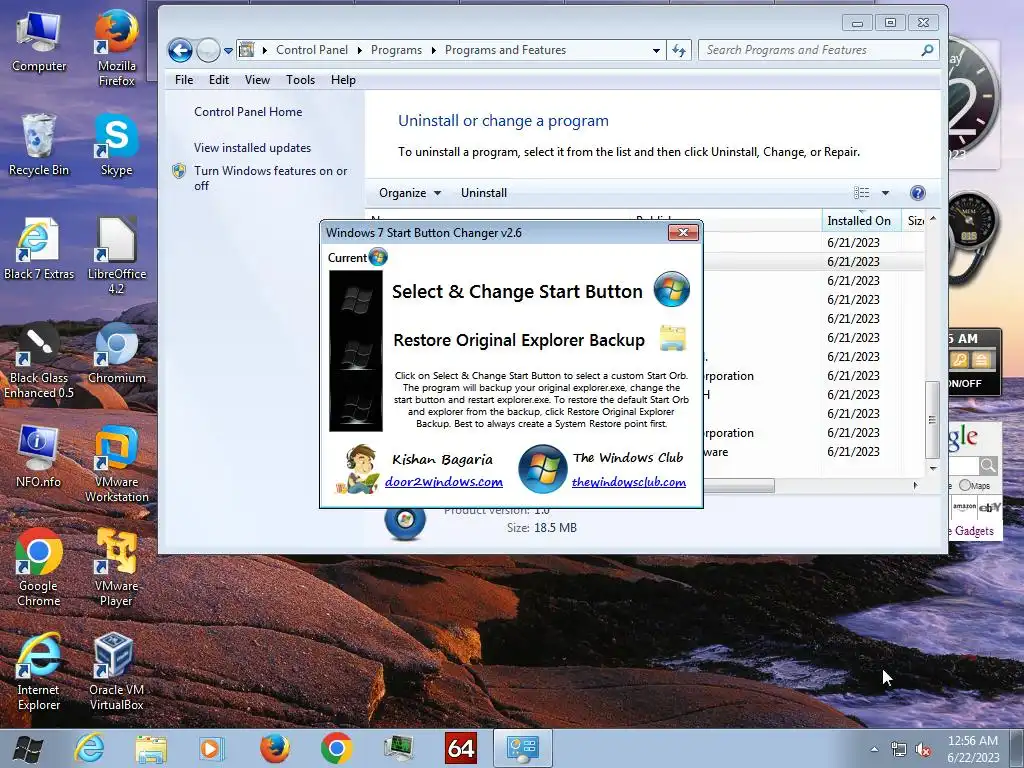
Task: Open the thewindowsclub.com link
Action: [x=628, y=482]
